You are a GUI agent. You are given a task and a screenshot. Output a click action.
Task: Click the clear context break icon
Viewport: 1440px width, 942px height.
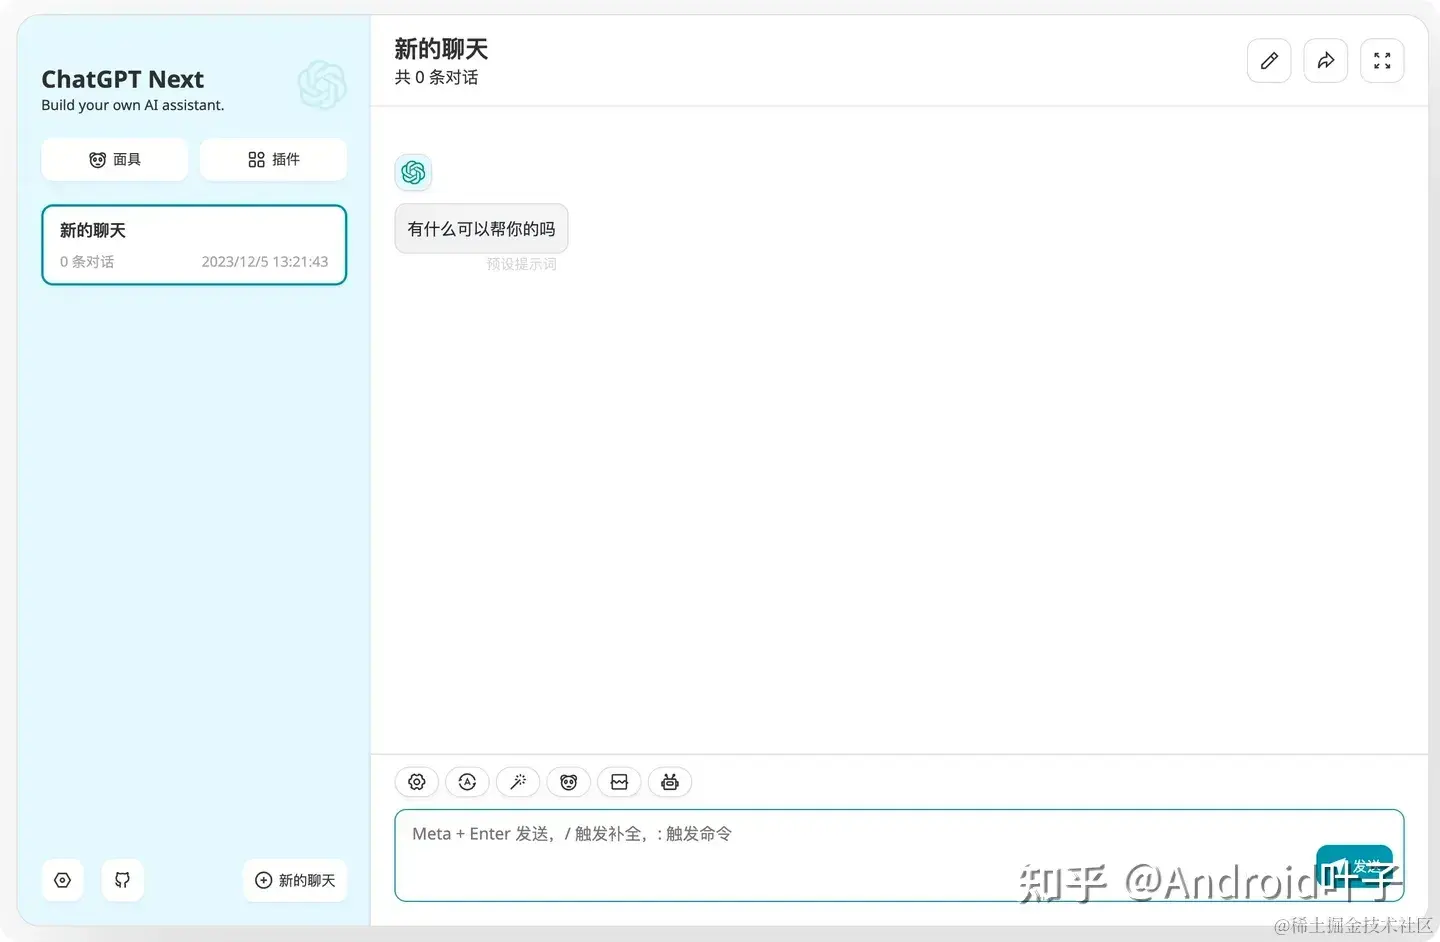619,782
